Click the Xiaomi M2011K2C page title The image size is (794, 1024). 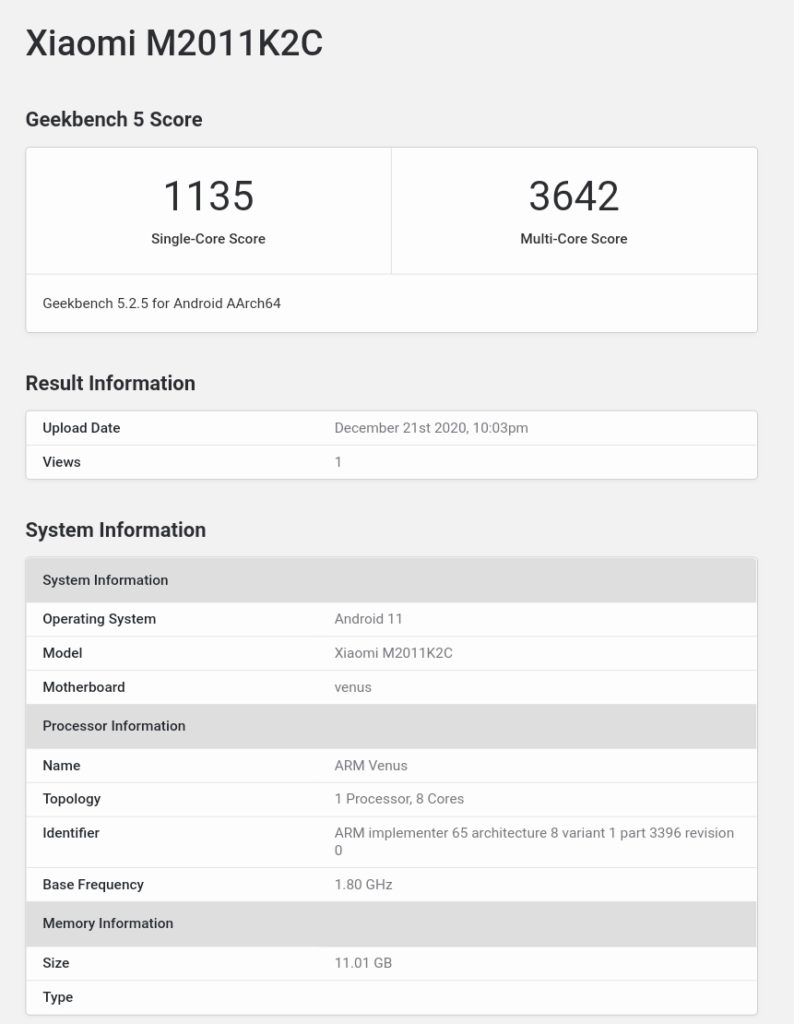click(x=174, y=45)
